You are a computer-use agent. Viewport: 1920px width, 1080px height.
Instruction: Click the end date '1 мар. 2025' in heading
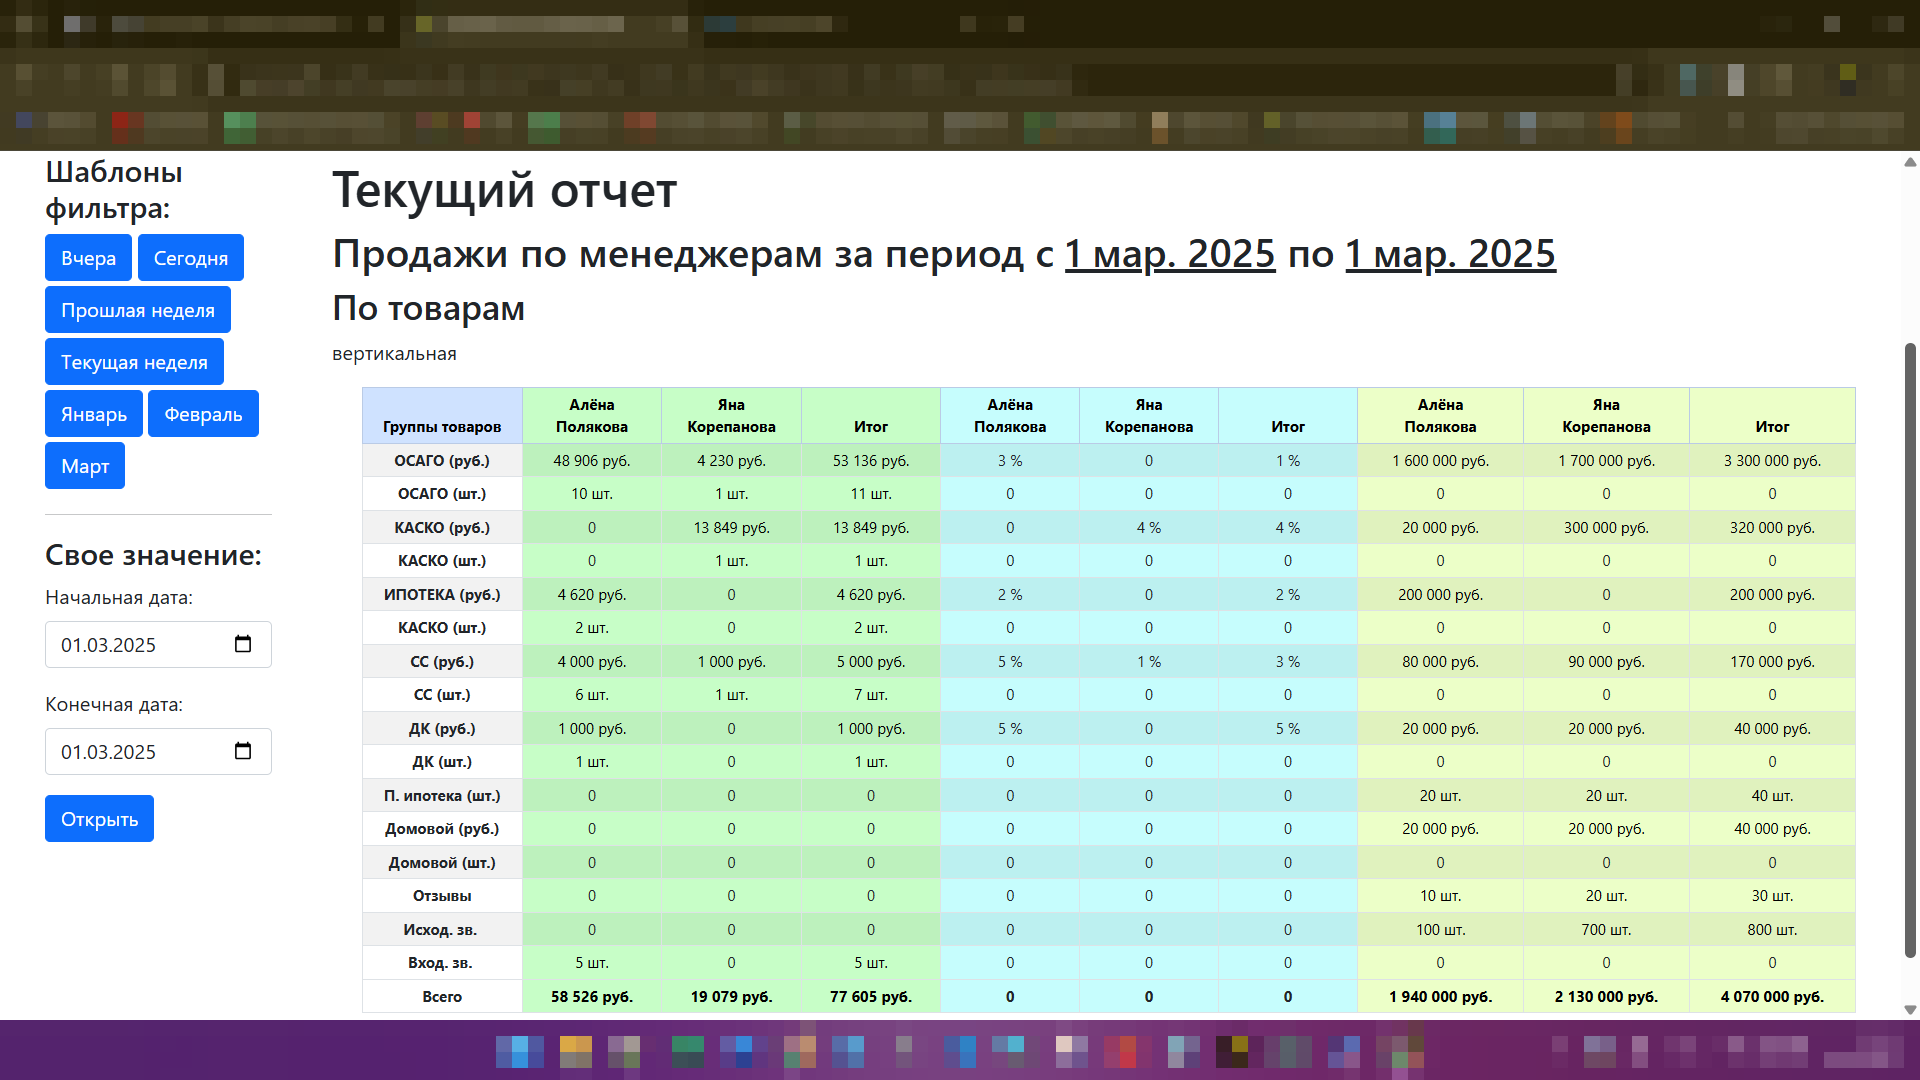coord(1450,254)
